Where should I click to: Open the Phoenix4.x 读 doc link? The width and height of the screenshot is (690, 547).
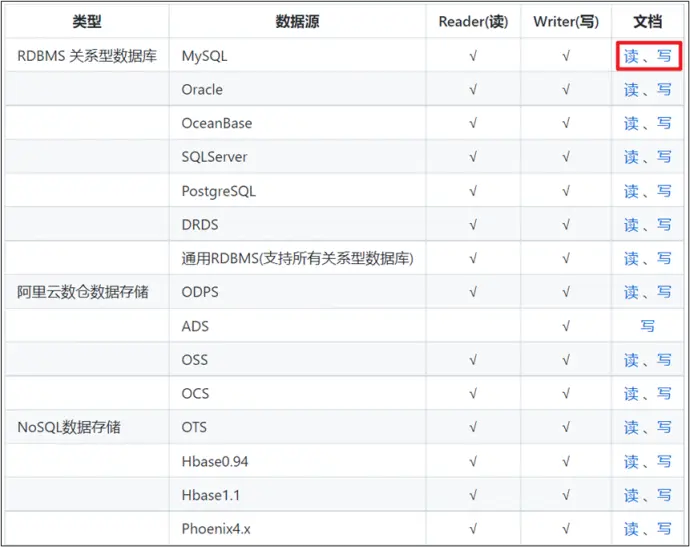pos(631,529)
